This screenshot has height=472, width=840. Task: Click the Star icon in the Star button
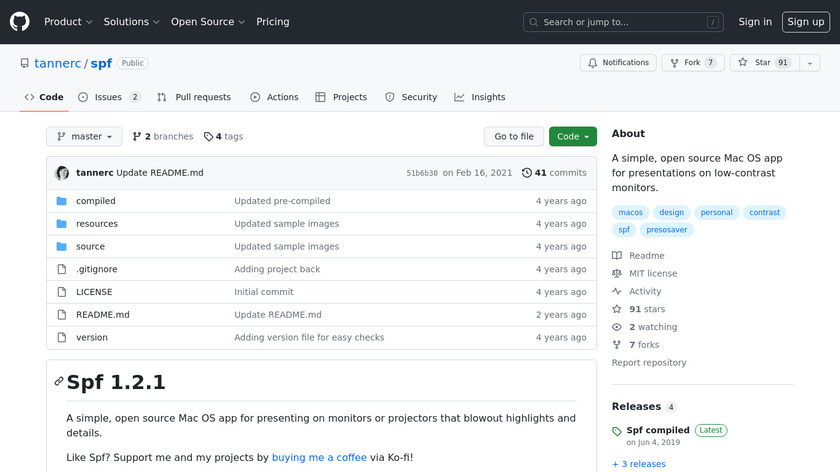coord(742,62)
